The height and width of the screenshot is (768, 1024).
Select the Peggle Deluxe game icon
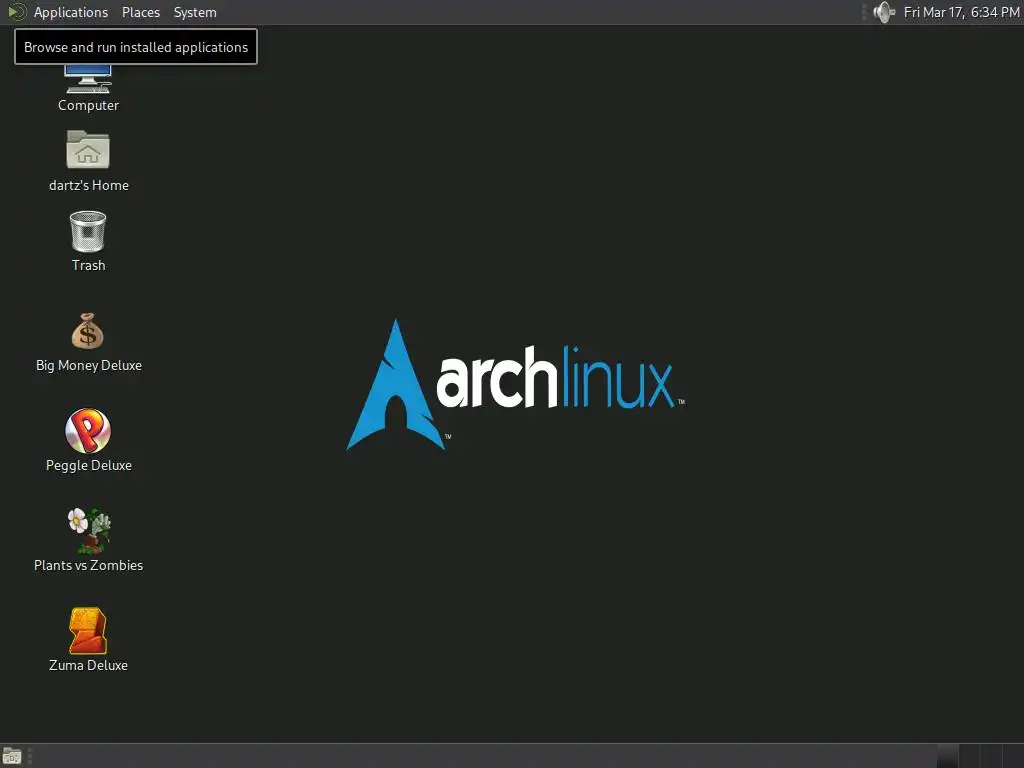(x=88, y=431)
